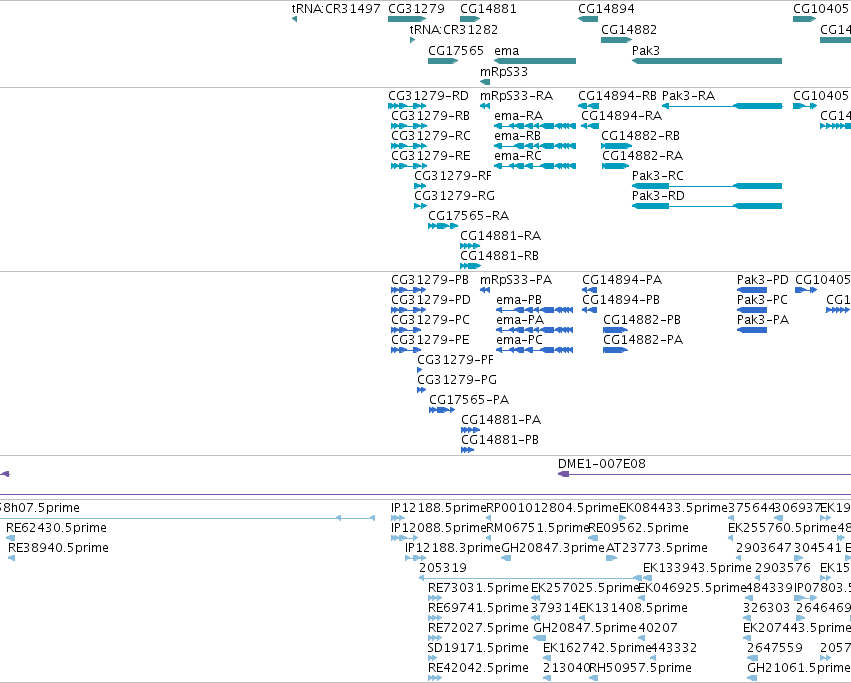The height and width of the screenshot is (683, 851).
Task: Select the CG31279-RG transcript
Action: [420, 206]
